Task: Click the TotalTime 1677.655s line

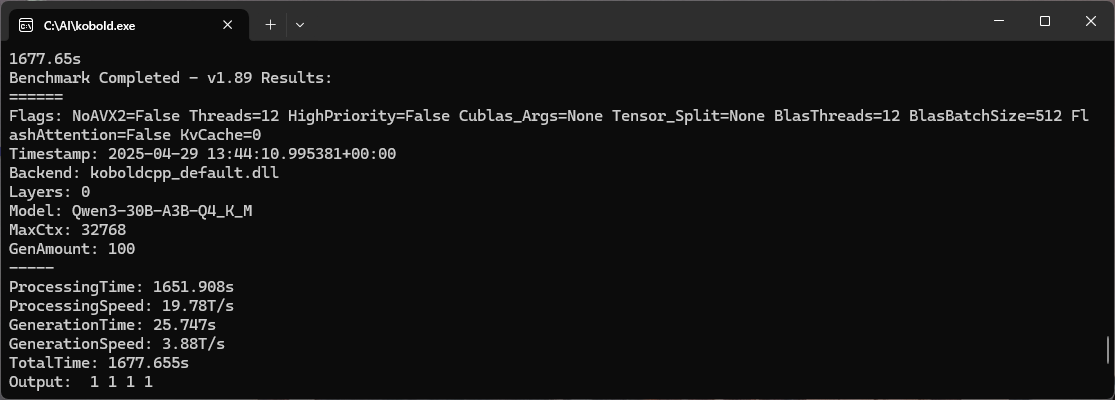Action: coord(99,363)
